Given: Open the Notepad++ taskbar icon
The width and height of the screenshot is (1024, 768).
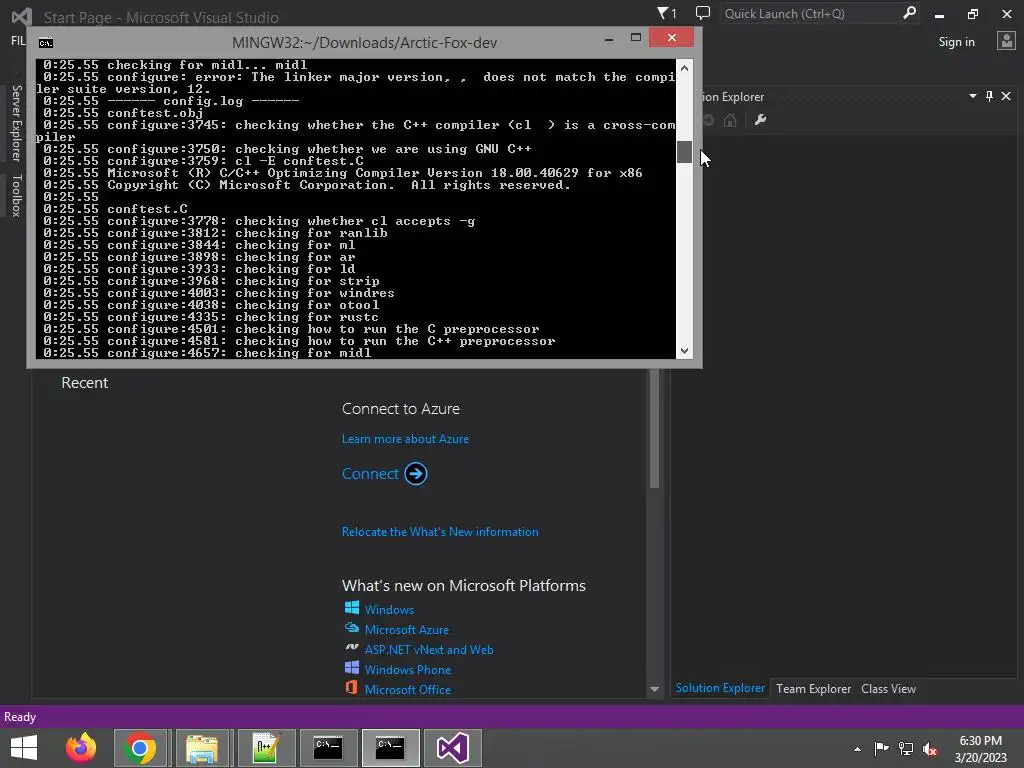Looking at the screenshot, I should (266, 748).
